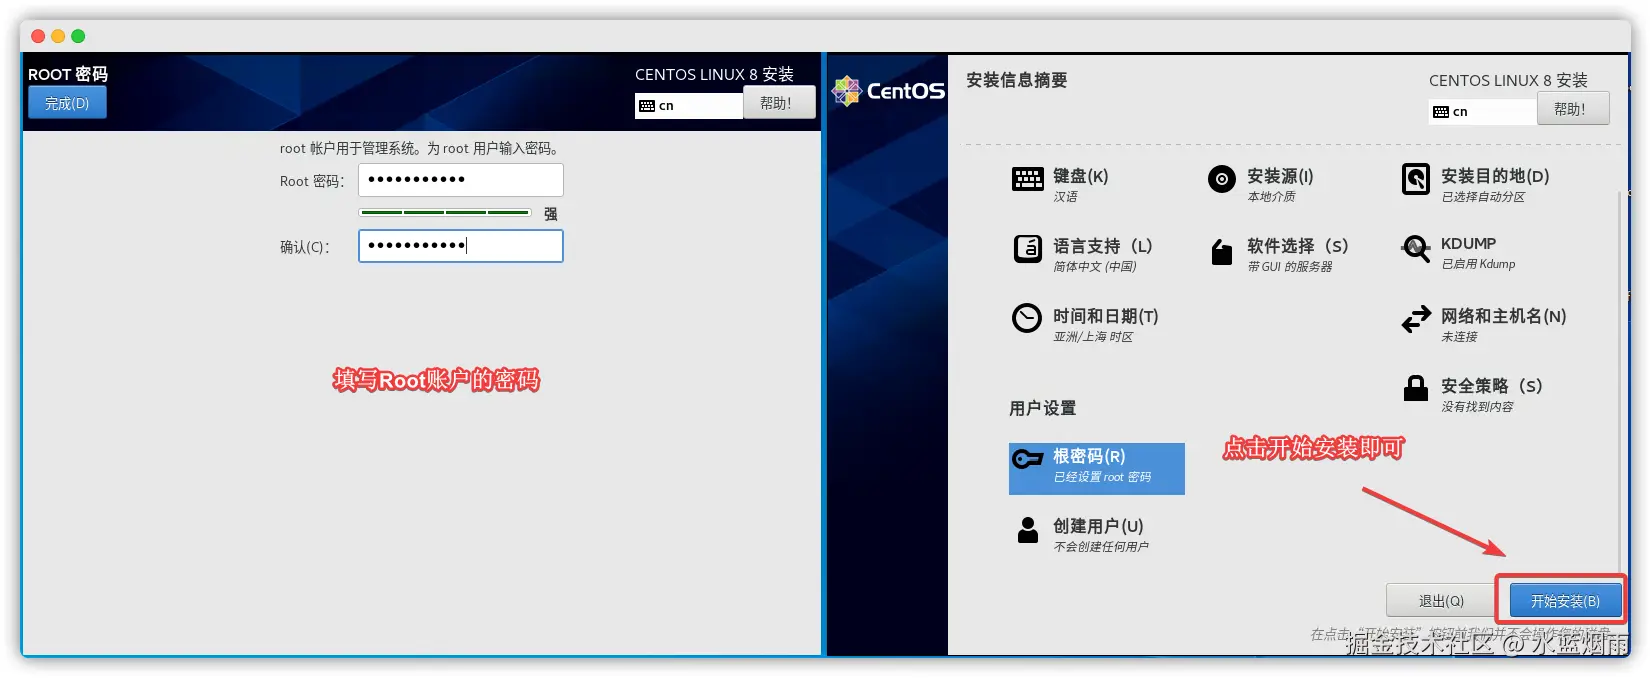Open 语言支持(L) label text

tap(1103, 246)
